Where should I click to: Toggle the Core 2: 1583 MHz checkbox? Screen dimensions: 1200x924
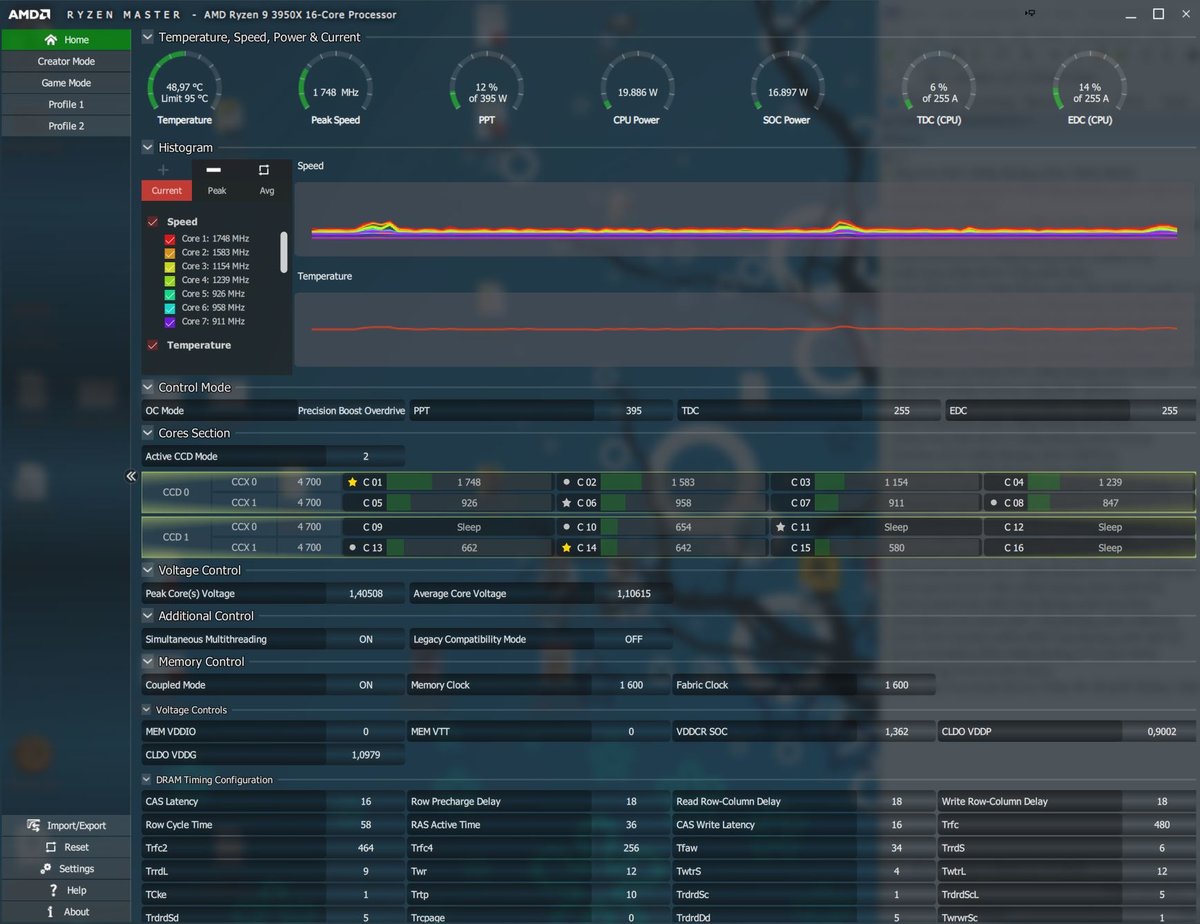pyautogui.click(x=170, y=253)
